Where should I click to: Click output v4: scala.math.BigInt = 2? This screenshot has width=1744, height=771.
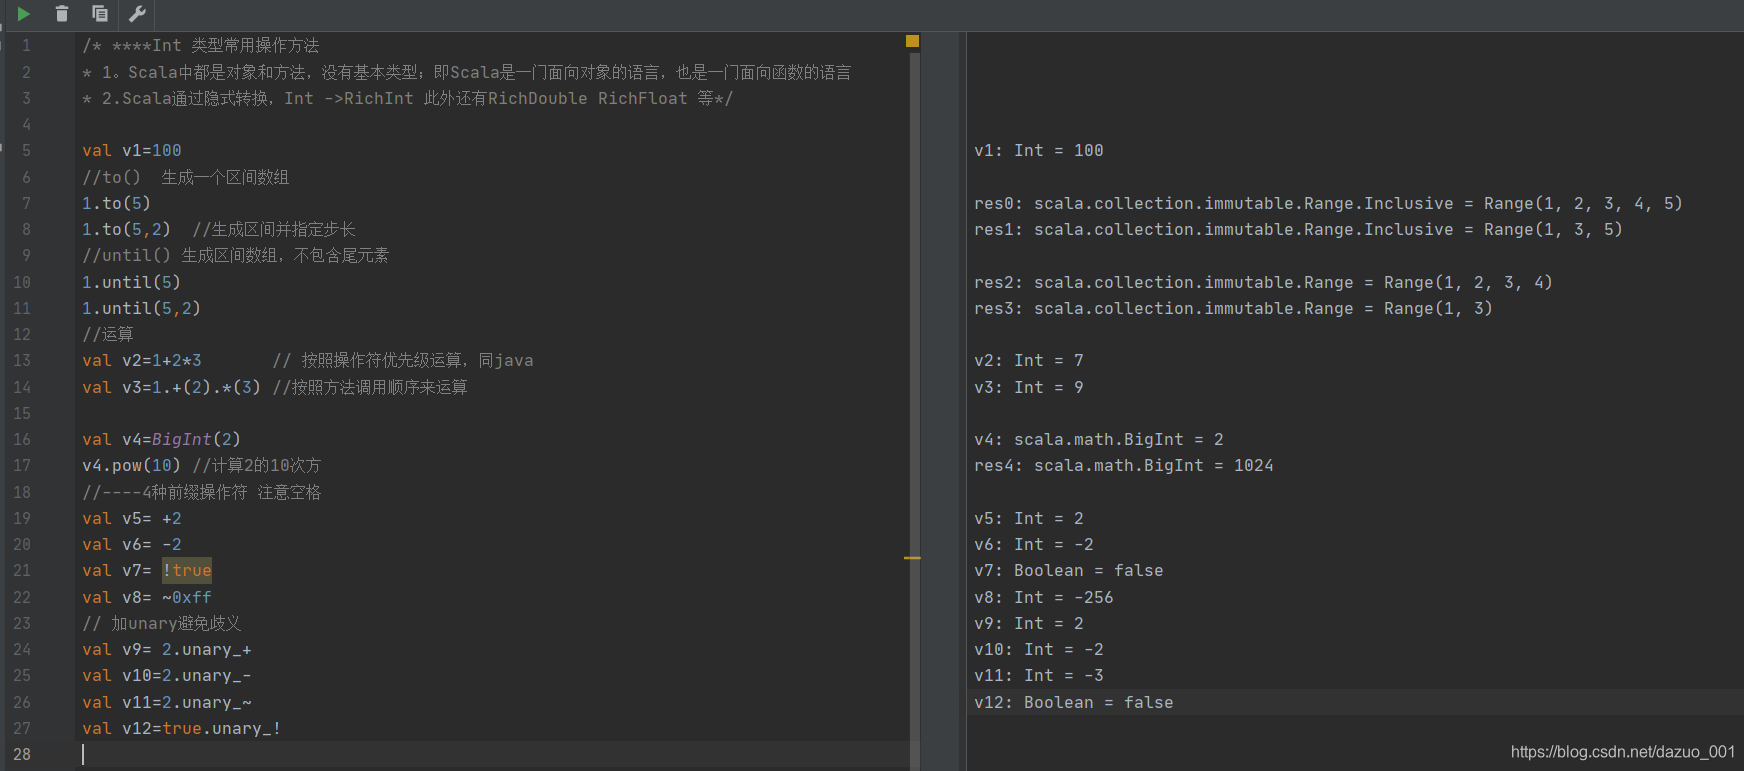coord(1099,439)
